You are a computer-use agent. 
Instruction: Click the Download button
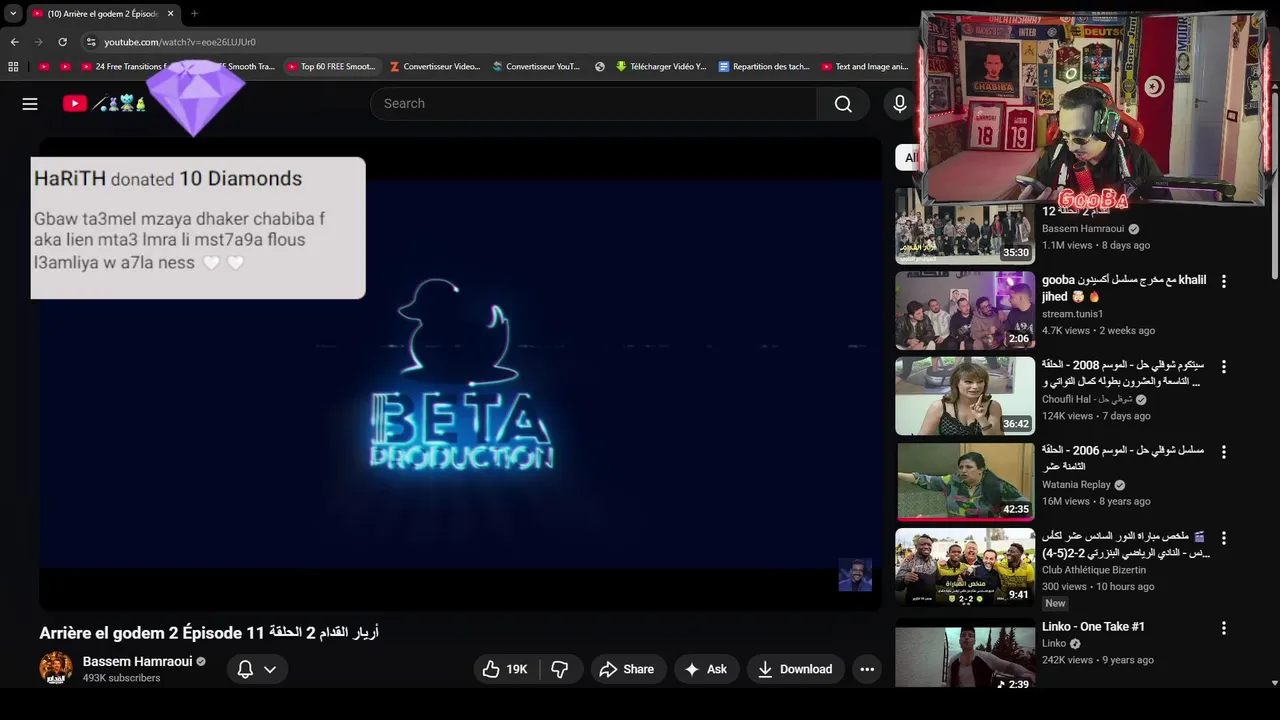point(795,669)
